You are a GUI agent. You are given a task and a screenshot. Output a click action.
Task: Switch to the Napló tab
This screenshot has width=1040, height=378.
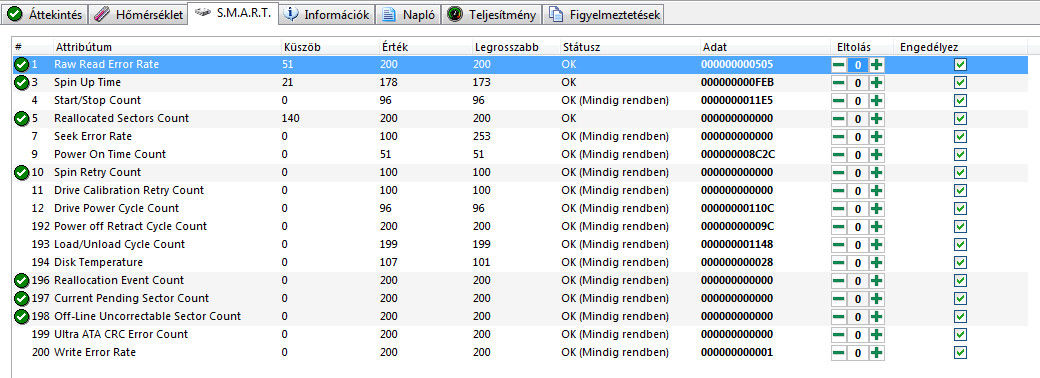pos(409,14)
